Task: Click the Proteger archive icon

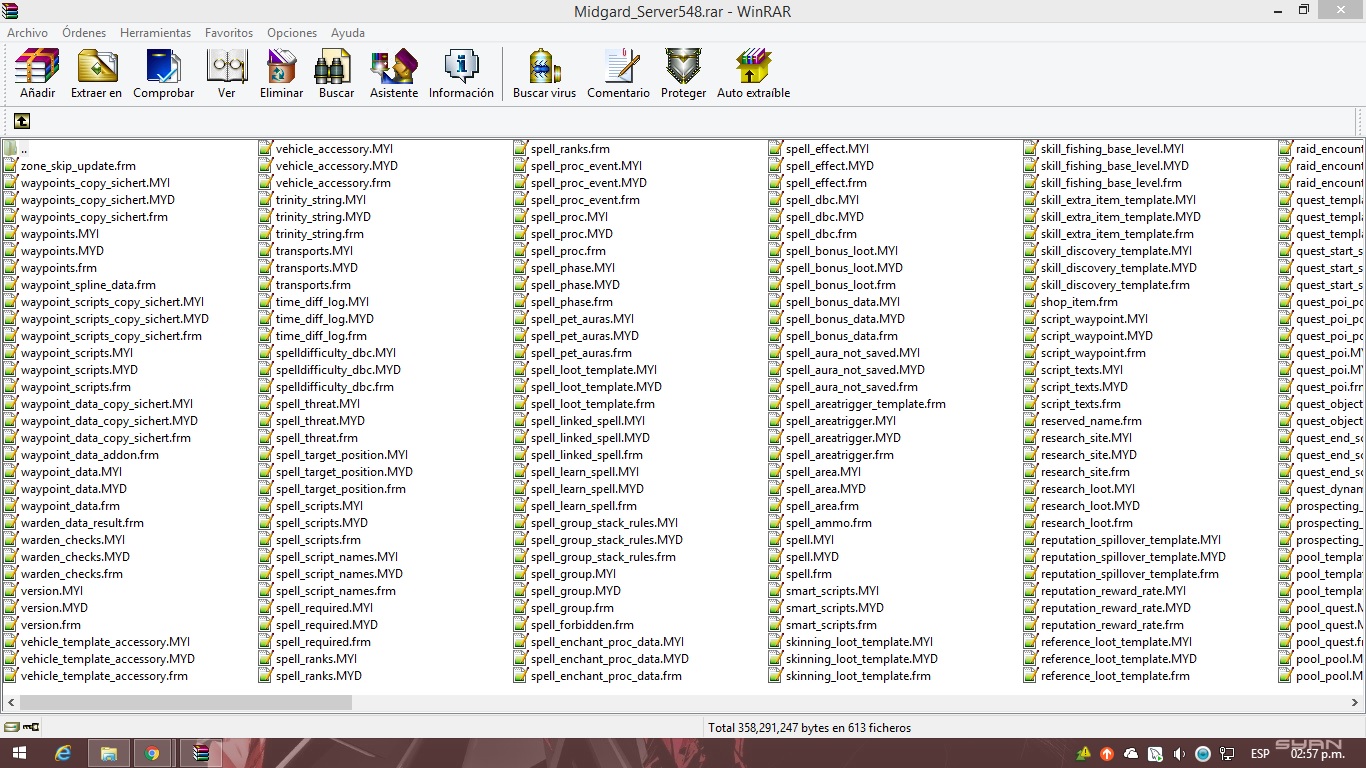Action: (x=683, y=68)
